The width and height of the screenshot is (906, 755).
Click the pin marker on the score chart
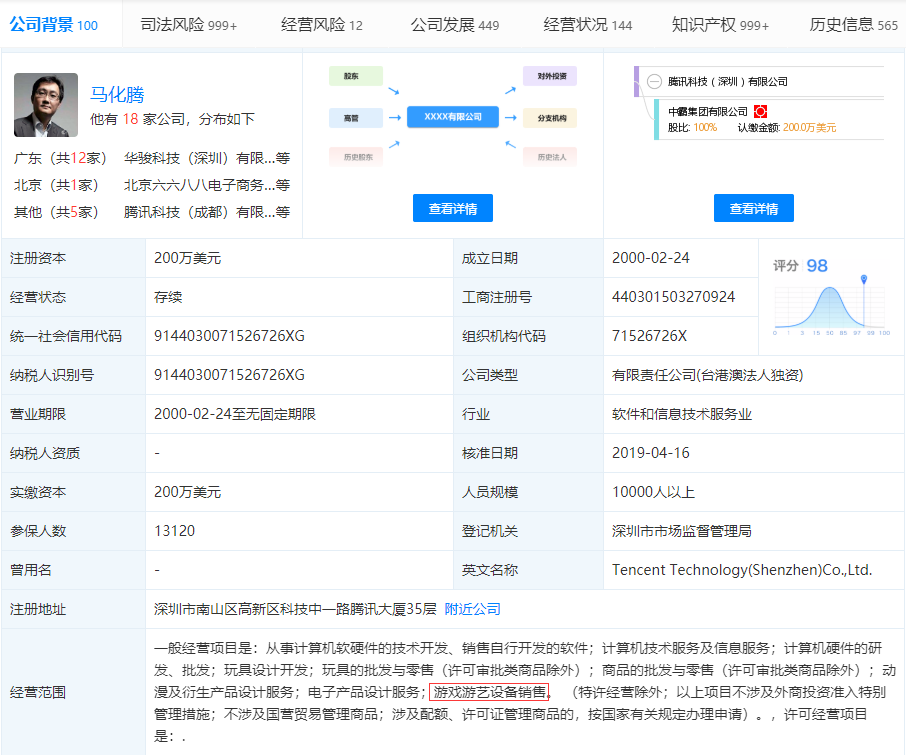pos(864,280)
